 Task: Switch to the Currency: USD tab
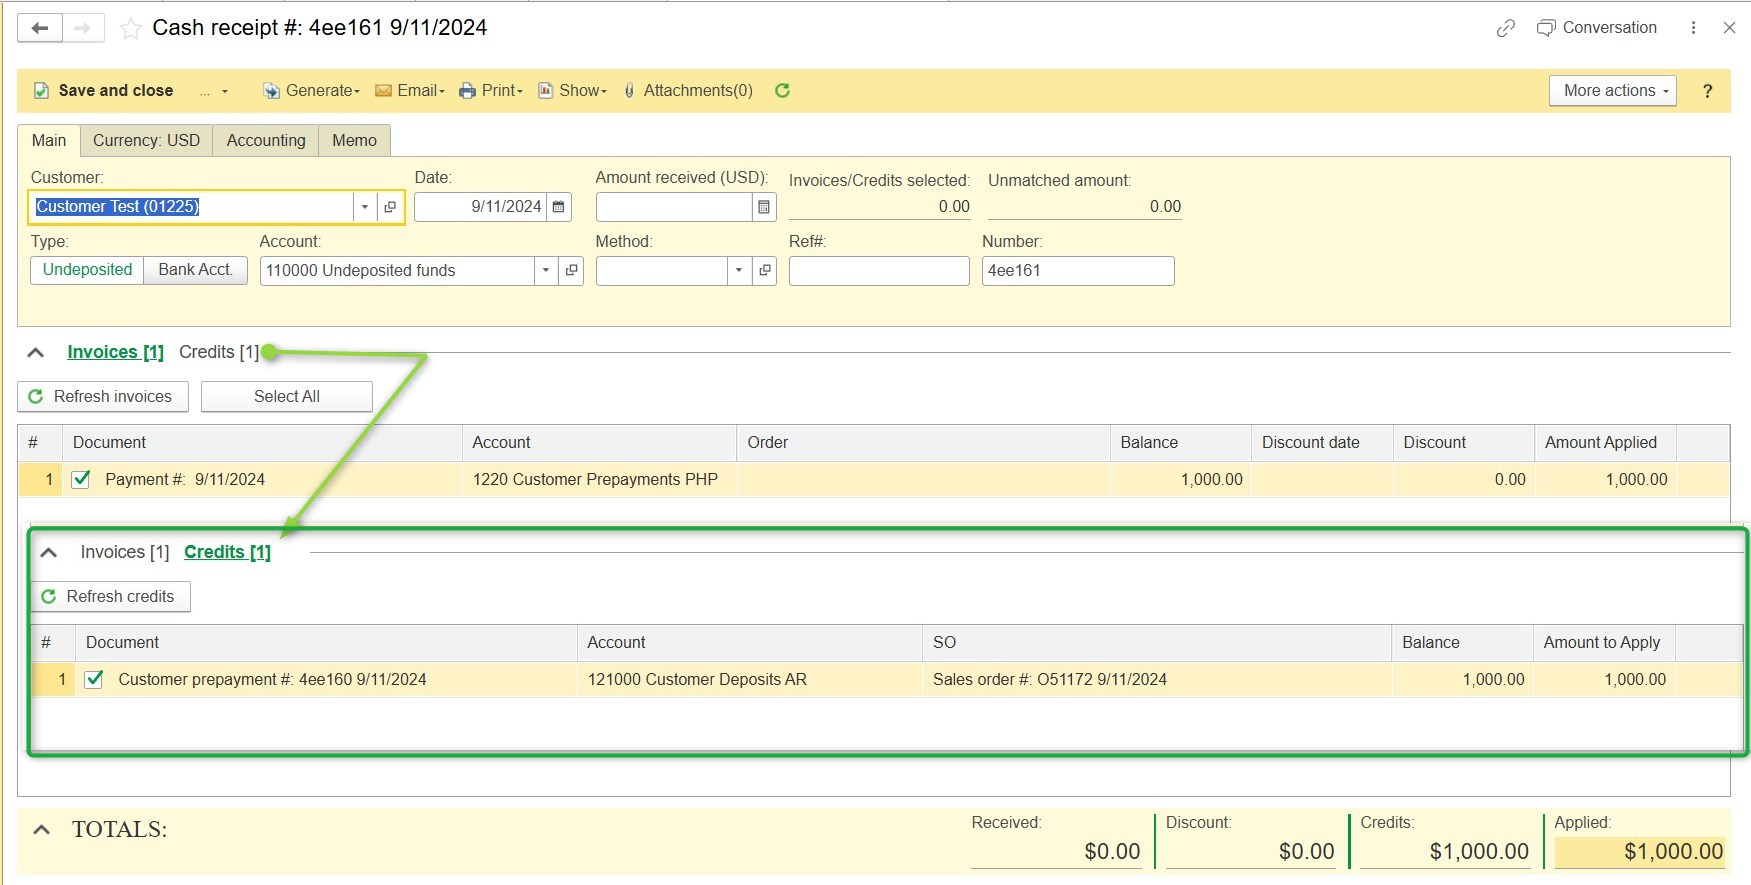[x=146, y=140]
